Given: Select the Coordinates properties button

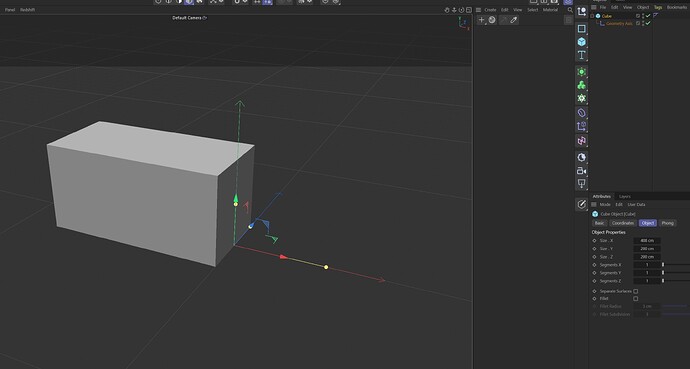Looking at the screenshot, I should click(x=623, y=223).
